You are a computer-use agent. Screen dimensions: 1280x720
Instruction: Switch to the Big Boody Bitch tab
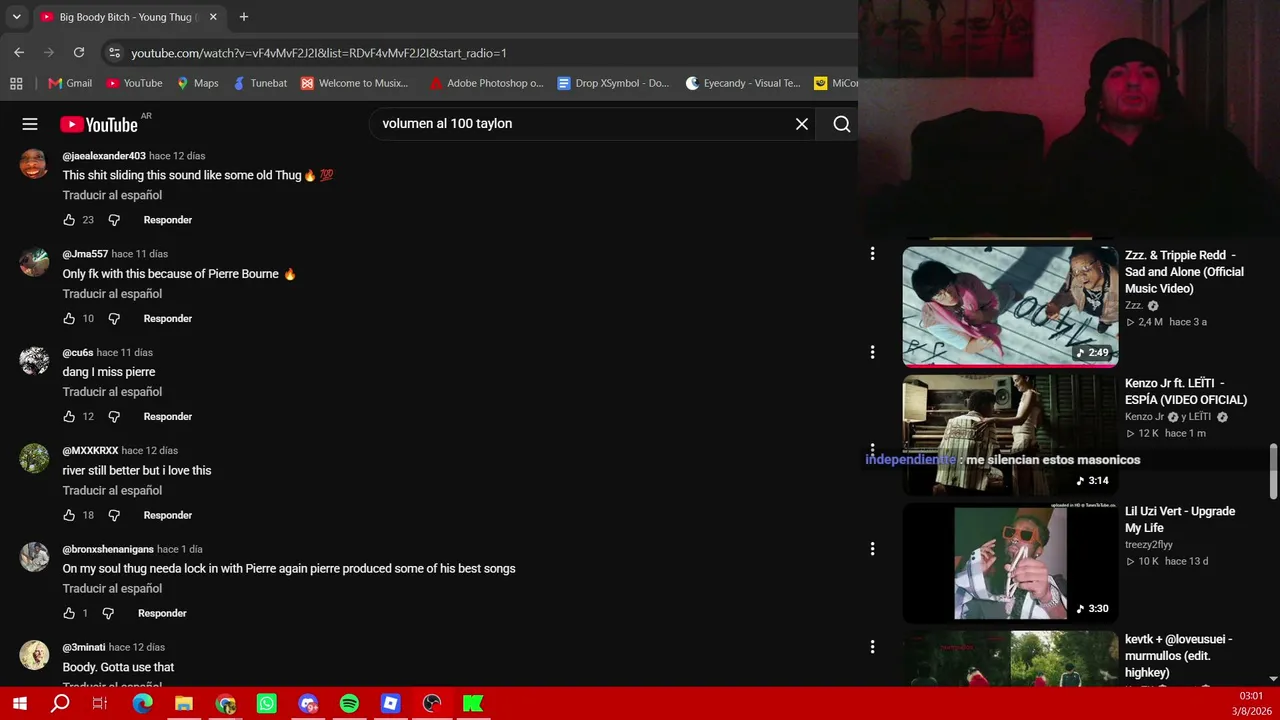[127, 17]
